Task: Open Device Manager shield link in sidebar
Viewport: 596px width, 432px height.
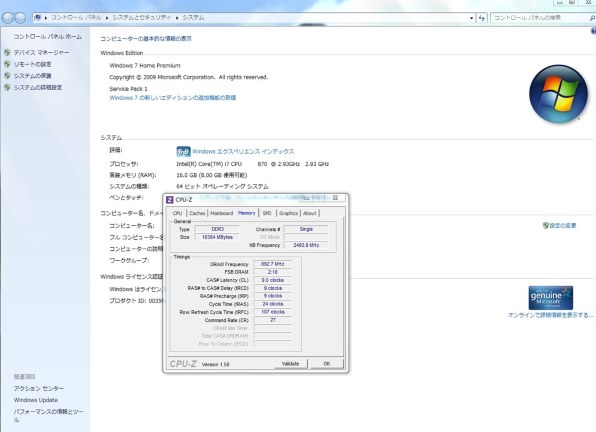Action: [x=41, y=52]
